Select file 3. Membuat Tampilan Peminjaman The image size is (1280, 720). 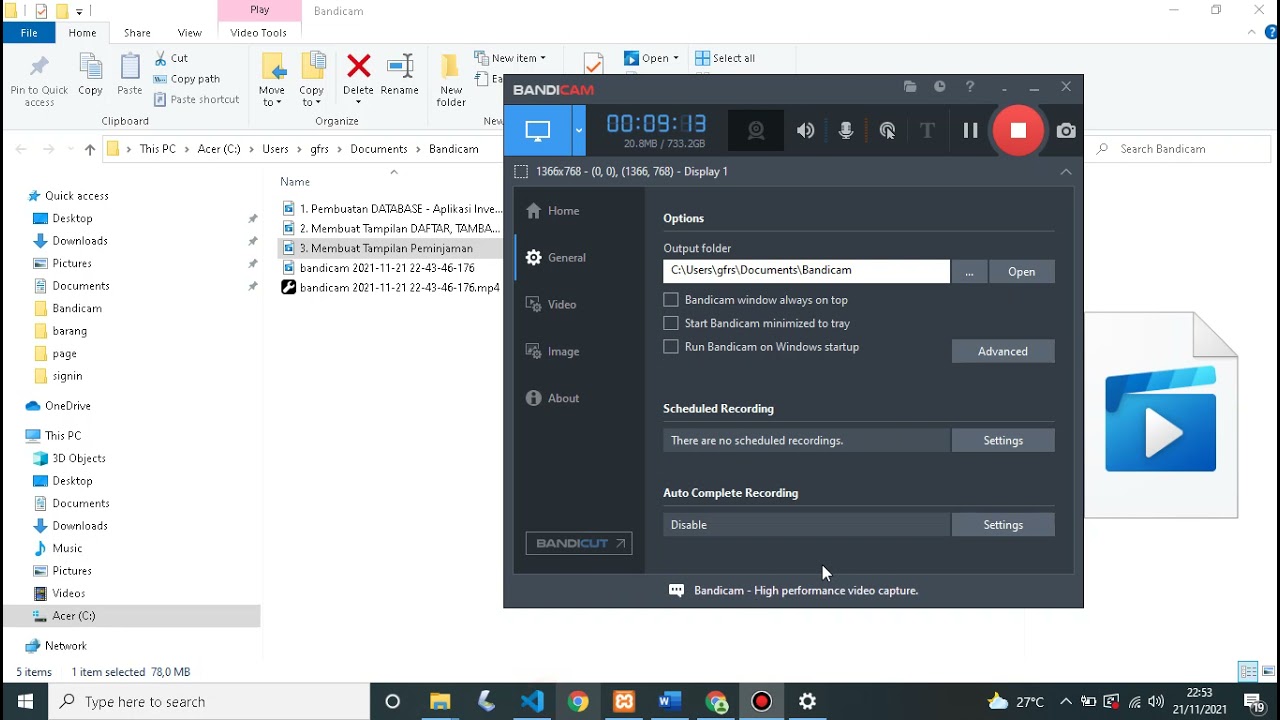(x=387, y=248)
